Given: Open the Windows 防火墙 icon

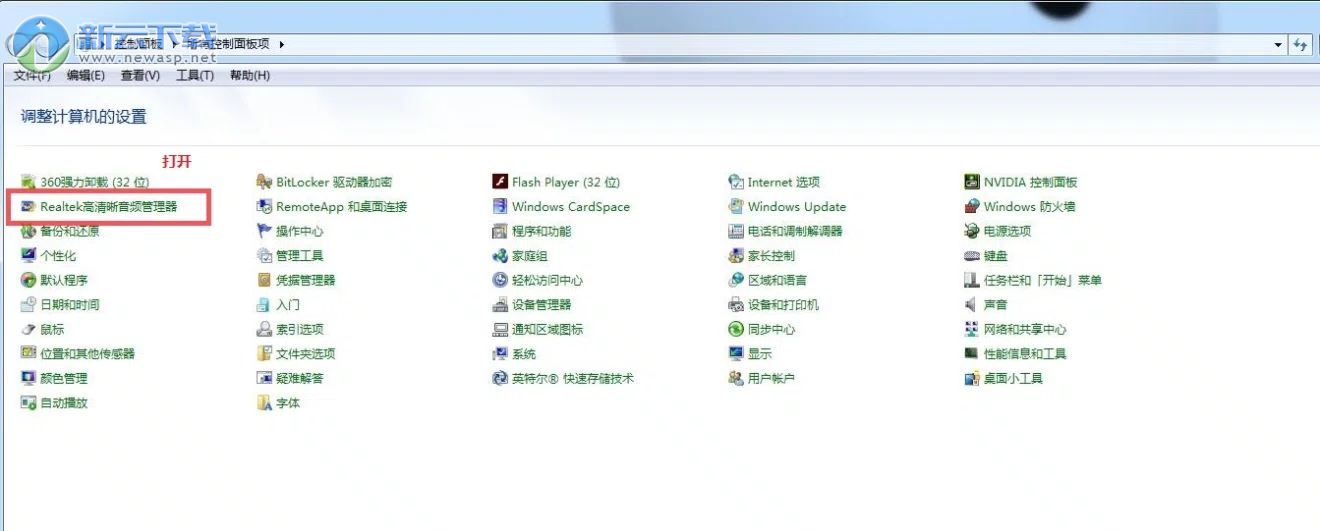Looking at the screenshot, I should click(972, 207).
